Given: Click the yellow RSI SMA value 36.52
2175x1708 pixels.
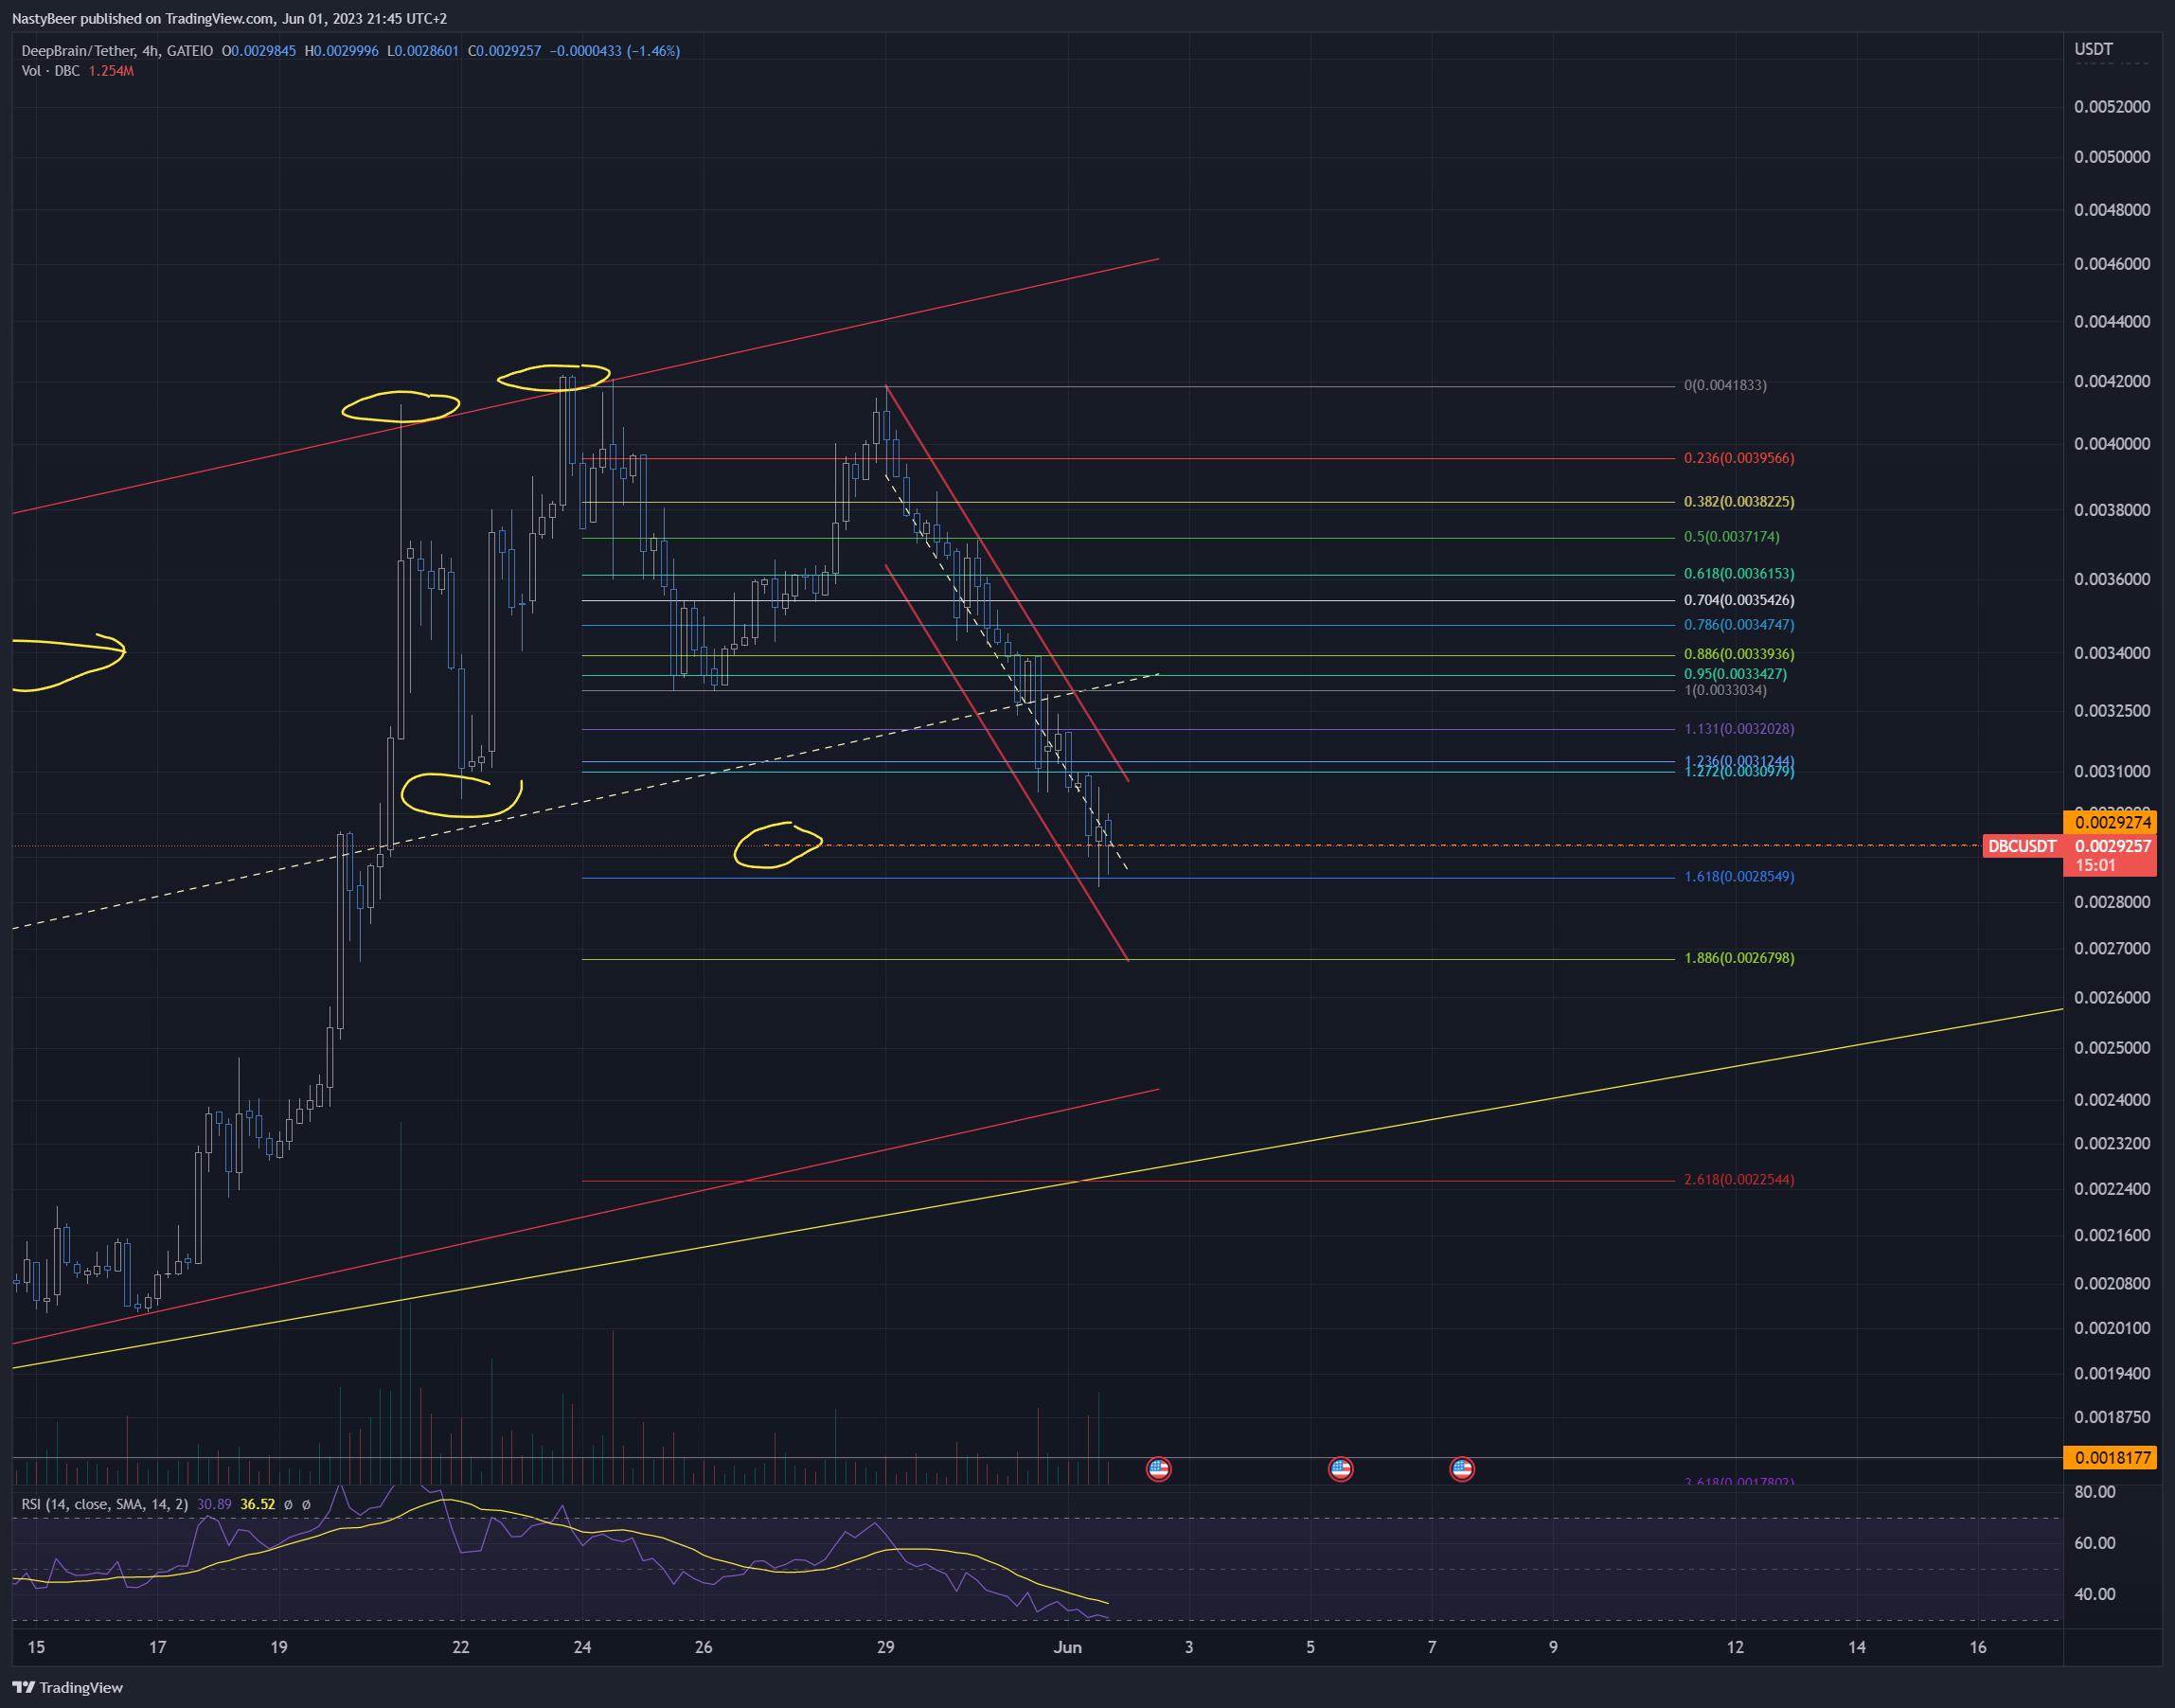Looking at the screenshot, I should [x=257, y=1504].
